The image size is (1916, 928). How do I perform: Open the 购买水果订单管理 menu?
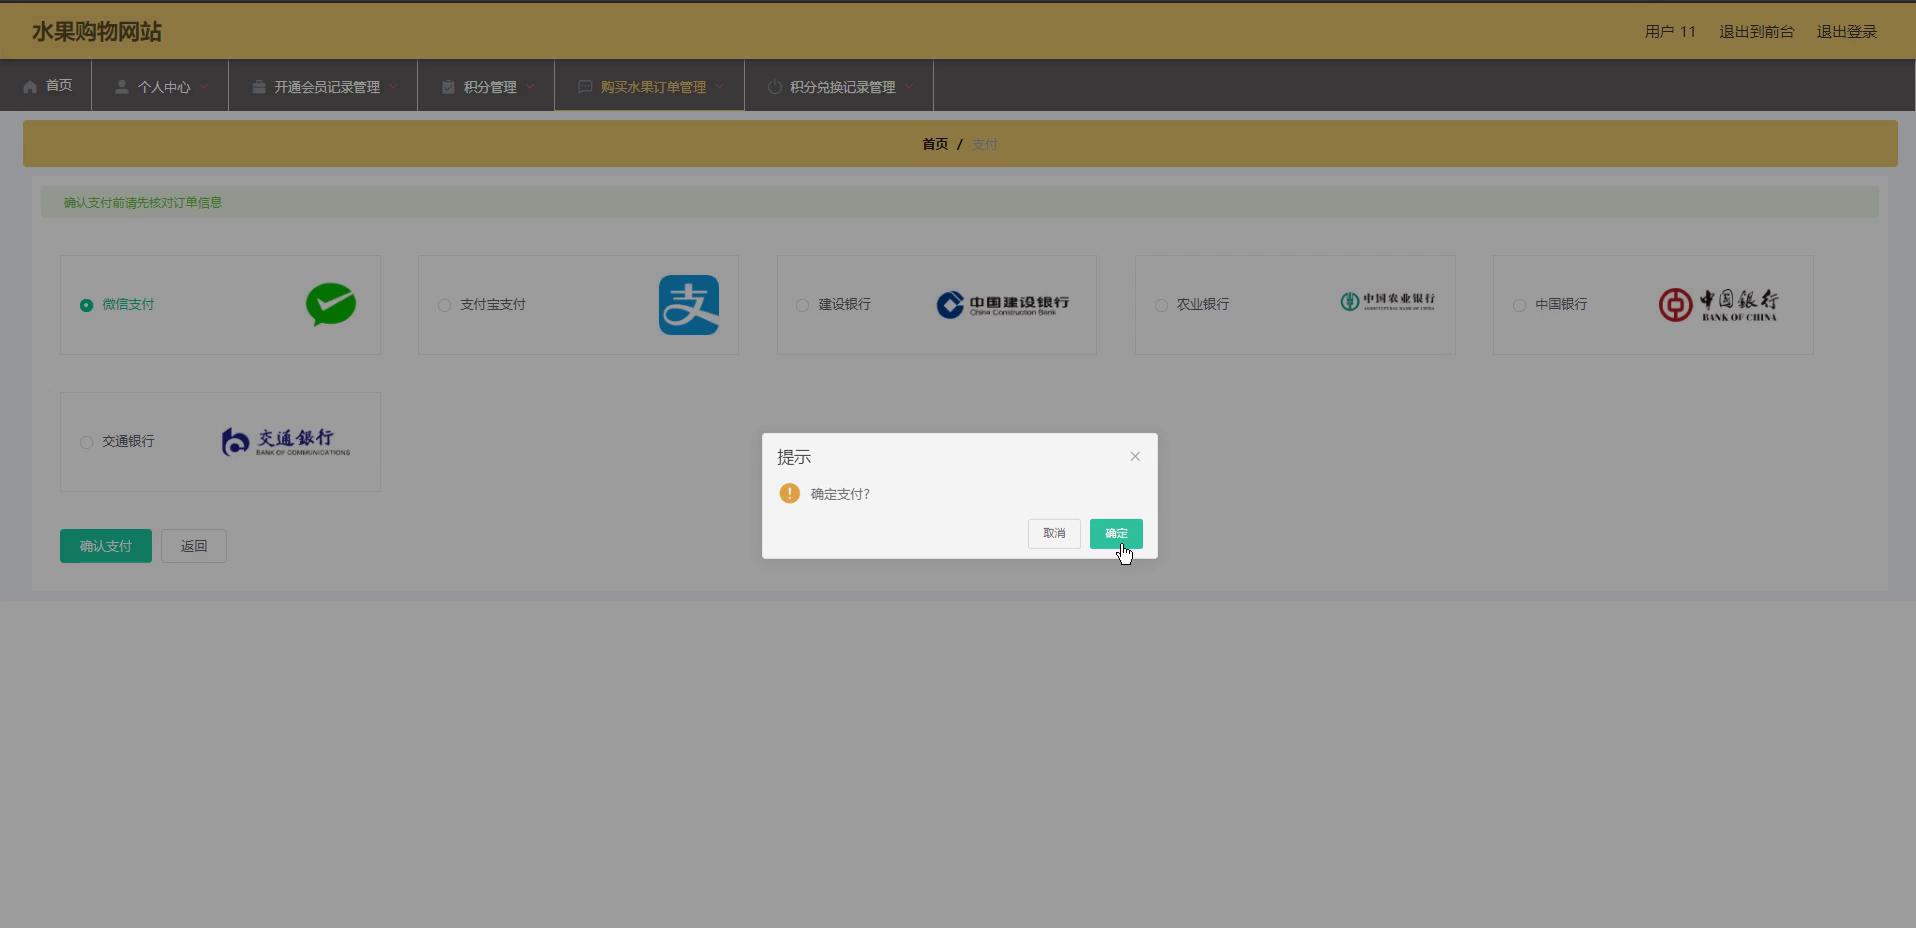tap(652, 87)
